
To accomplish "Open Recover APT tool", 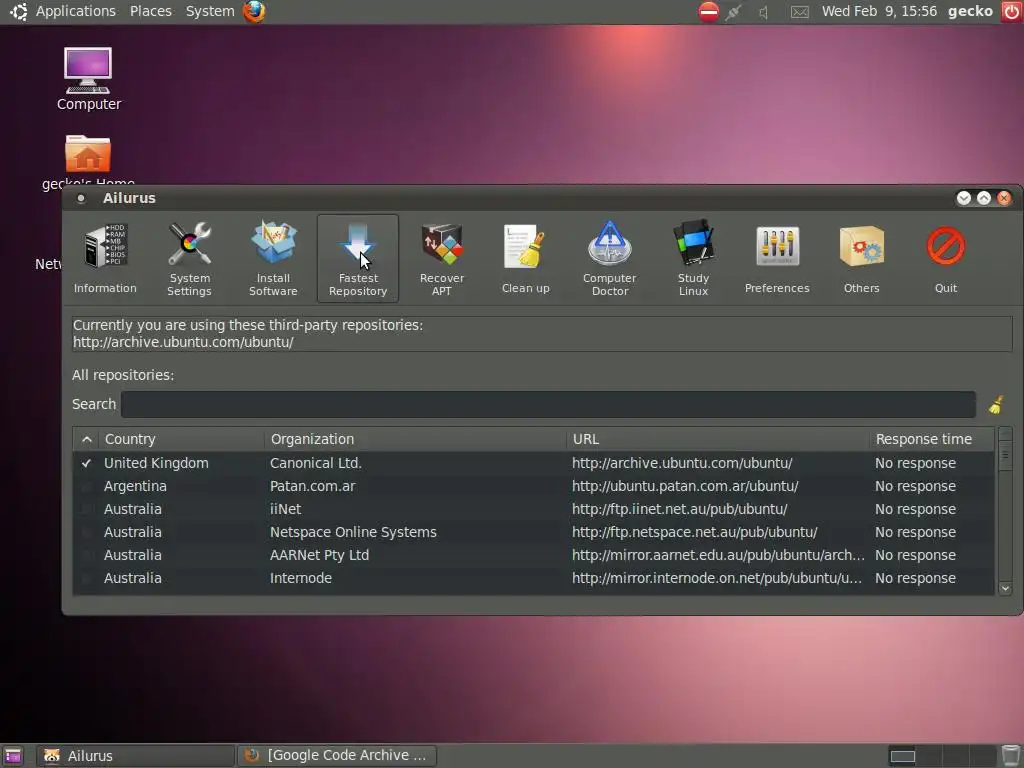I will click(x=441, y=259).
